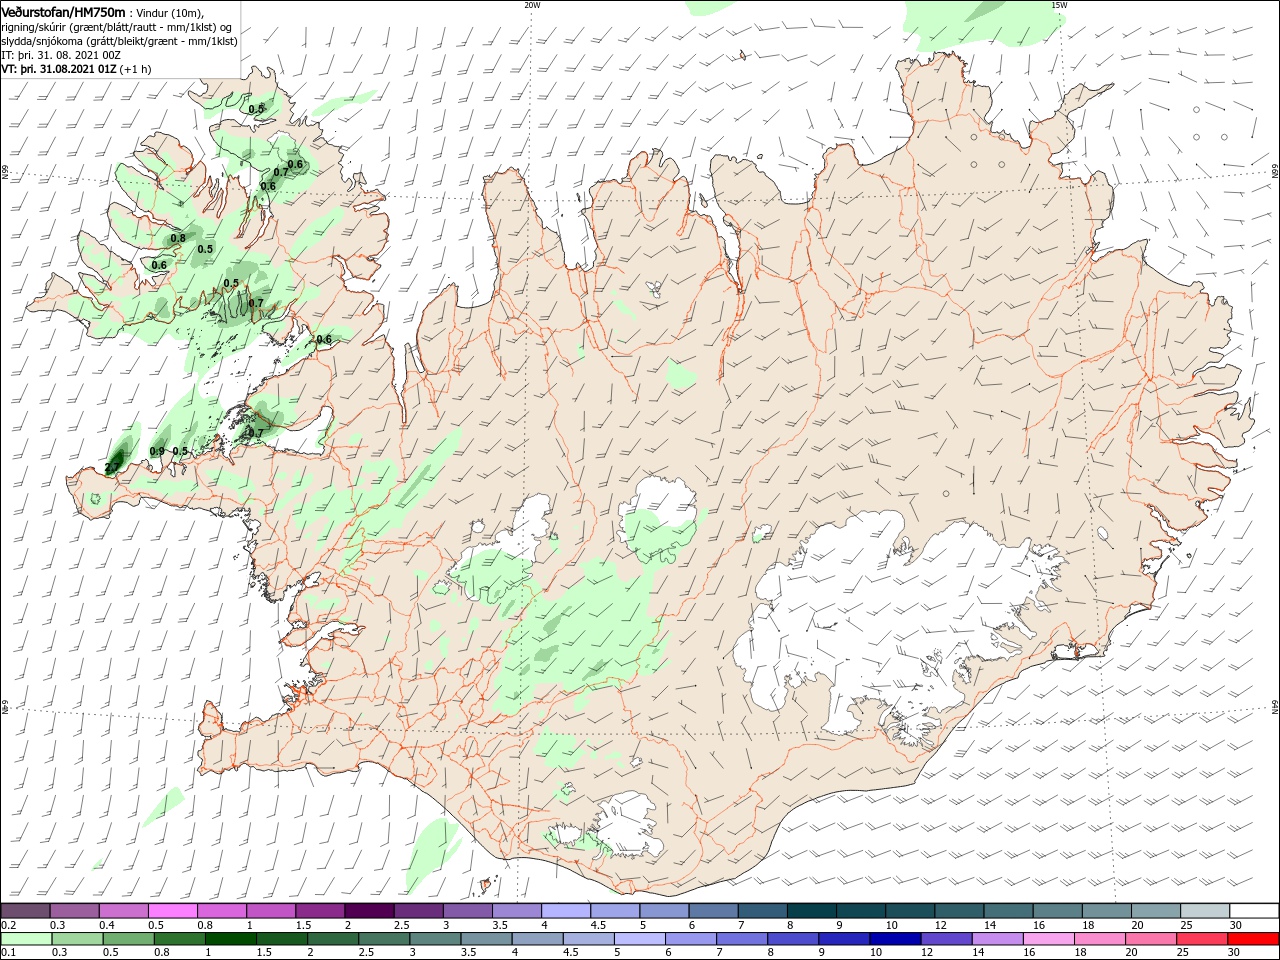Click the white Mýrdalsjökull glacier near south coast
Image resolution: width=1280 pixels, height=960 pixels.
[x=626, y=824]
